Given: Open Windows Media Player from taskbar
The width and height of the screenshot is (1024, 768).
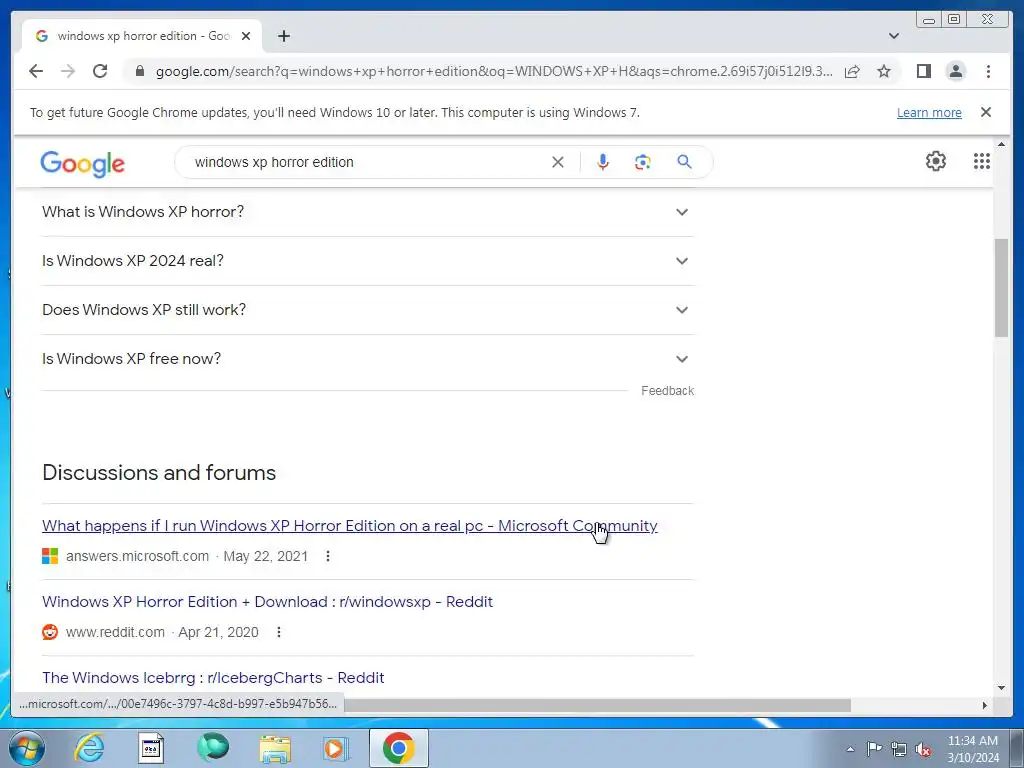Looking at the screenshot, I should pos(336,748).
